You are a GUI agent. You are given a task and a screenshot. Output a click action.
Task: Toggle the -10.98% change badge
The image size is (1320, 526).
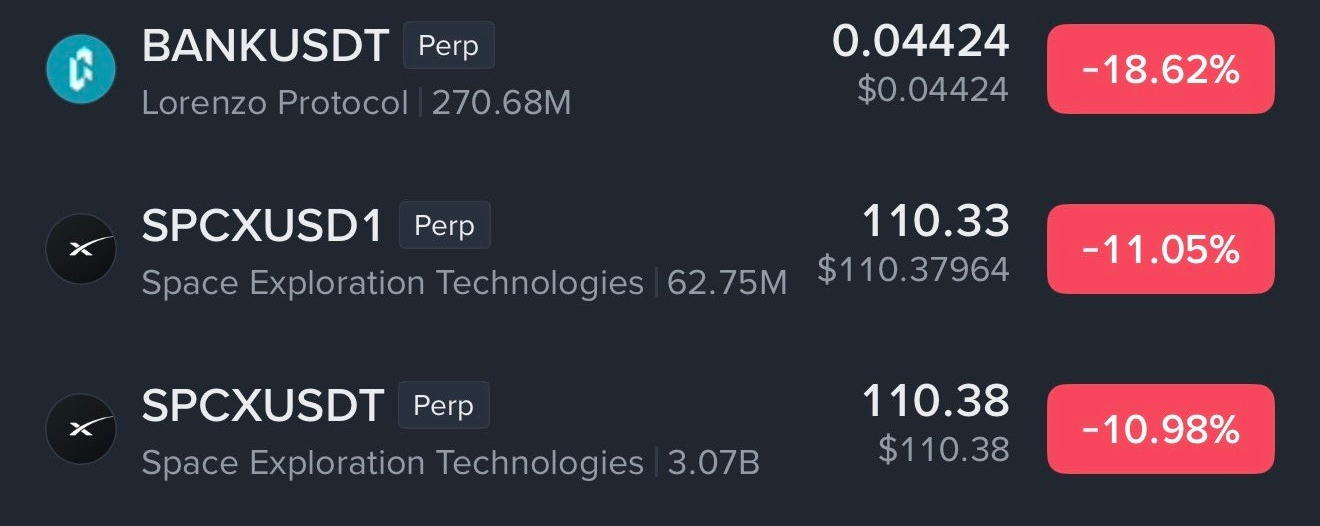[x=1160, y=429]
